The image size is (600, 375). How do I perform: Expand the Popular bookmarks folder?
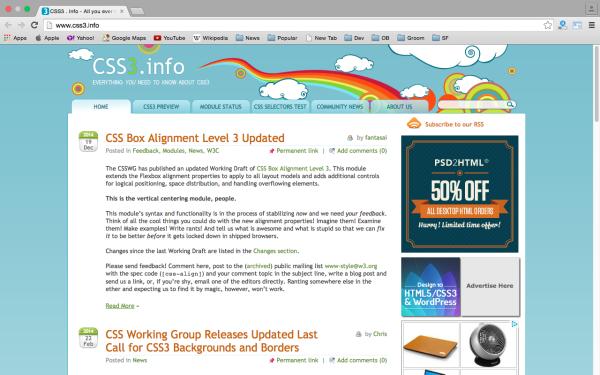(282, 38)
